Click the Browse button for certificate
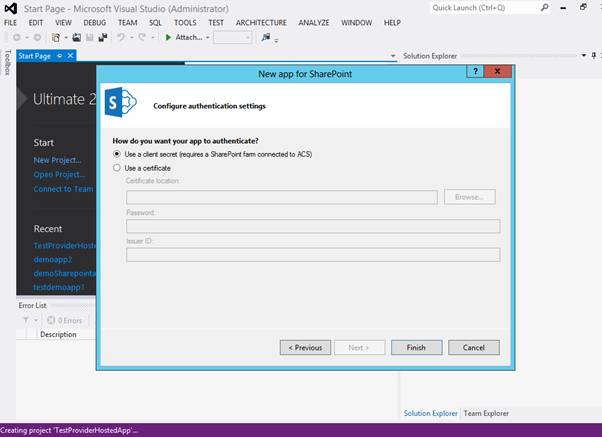The height and width of the screenshot is (437, 602). click(470, 197)
